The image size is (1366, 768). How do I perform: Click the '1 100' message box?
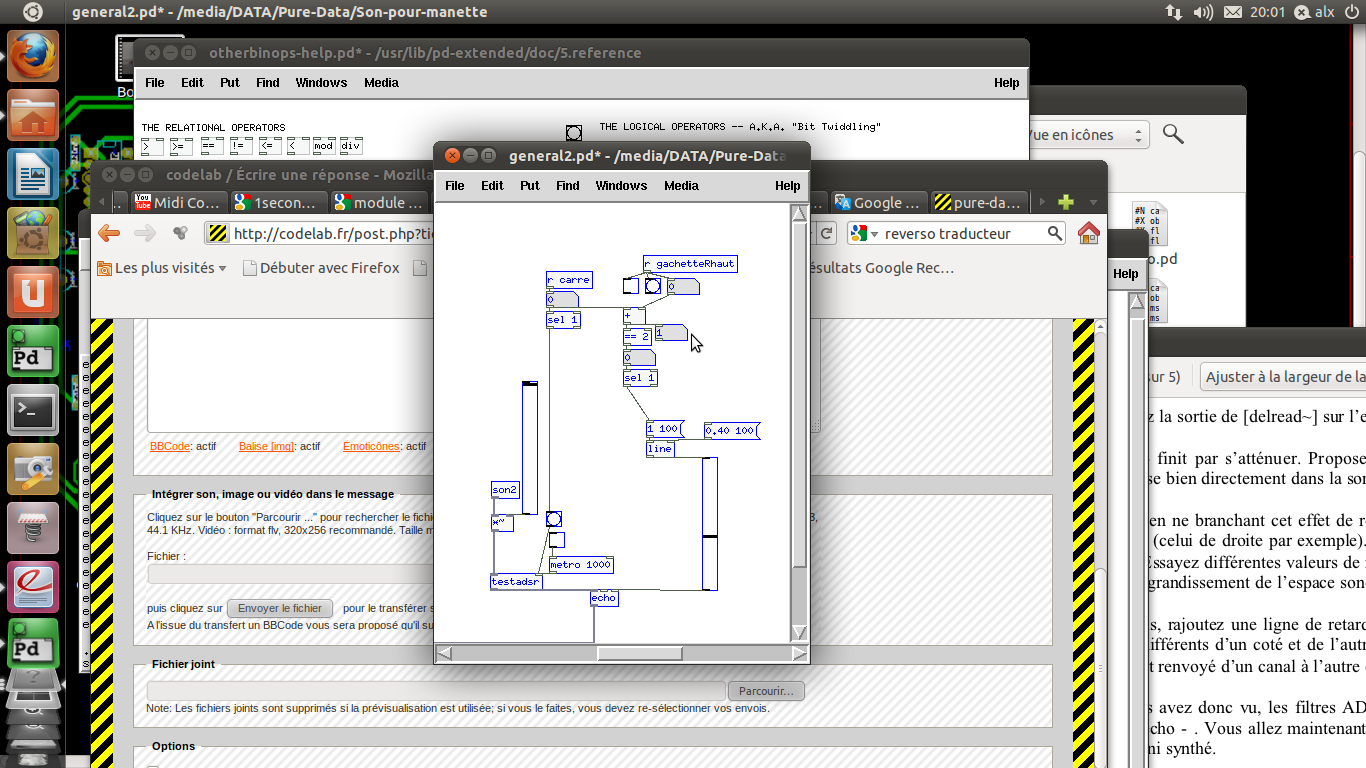pyautogui.click(x=664, y=429)
